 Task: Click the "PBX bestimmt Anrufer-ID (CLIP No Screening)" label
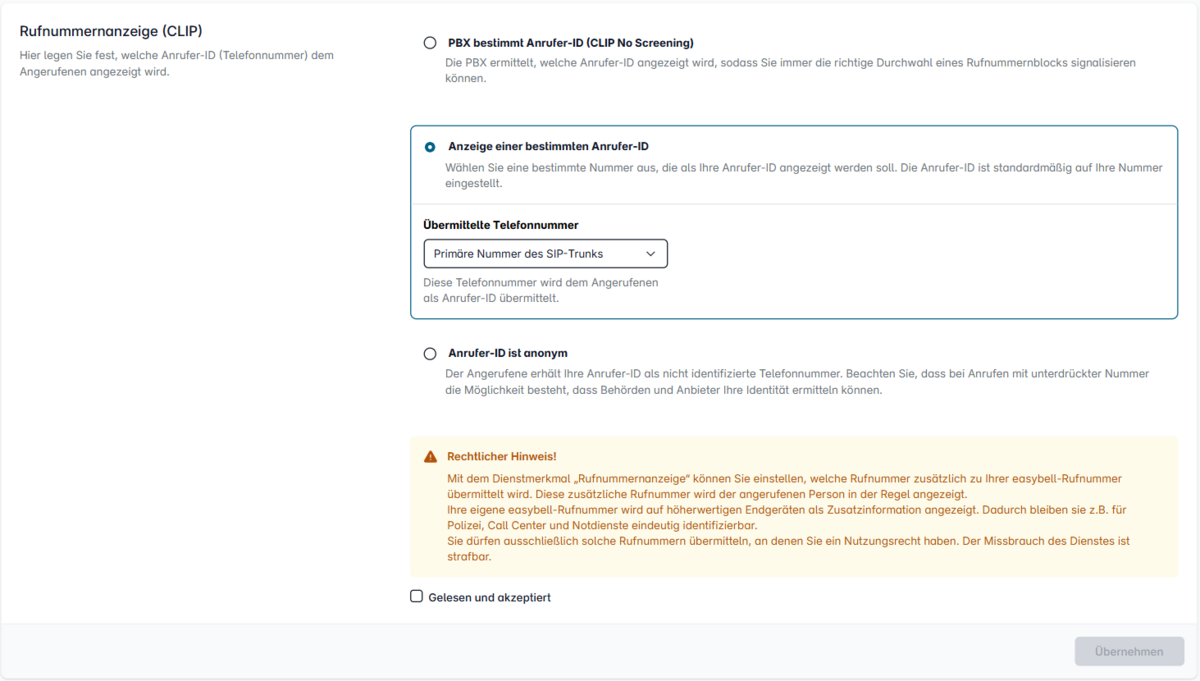(570, 43)
